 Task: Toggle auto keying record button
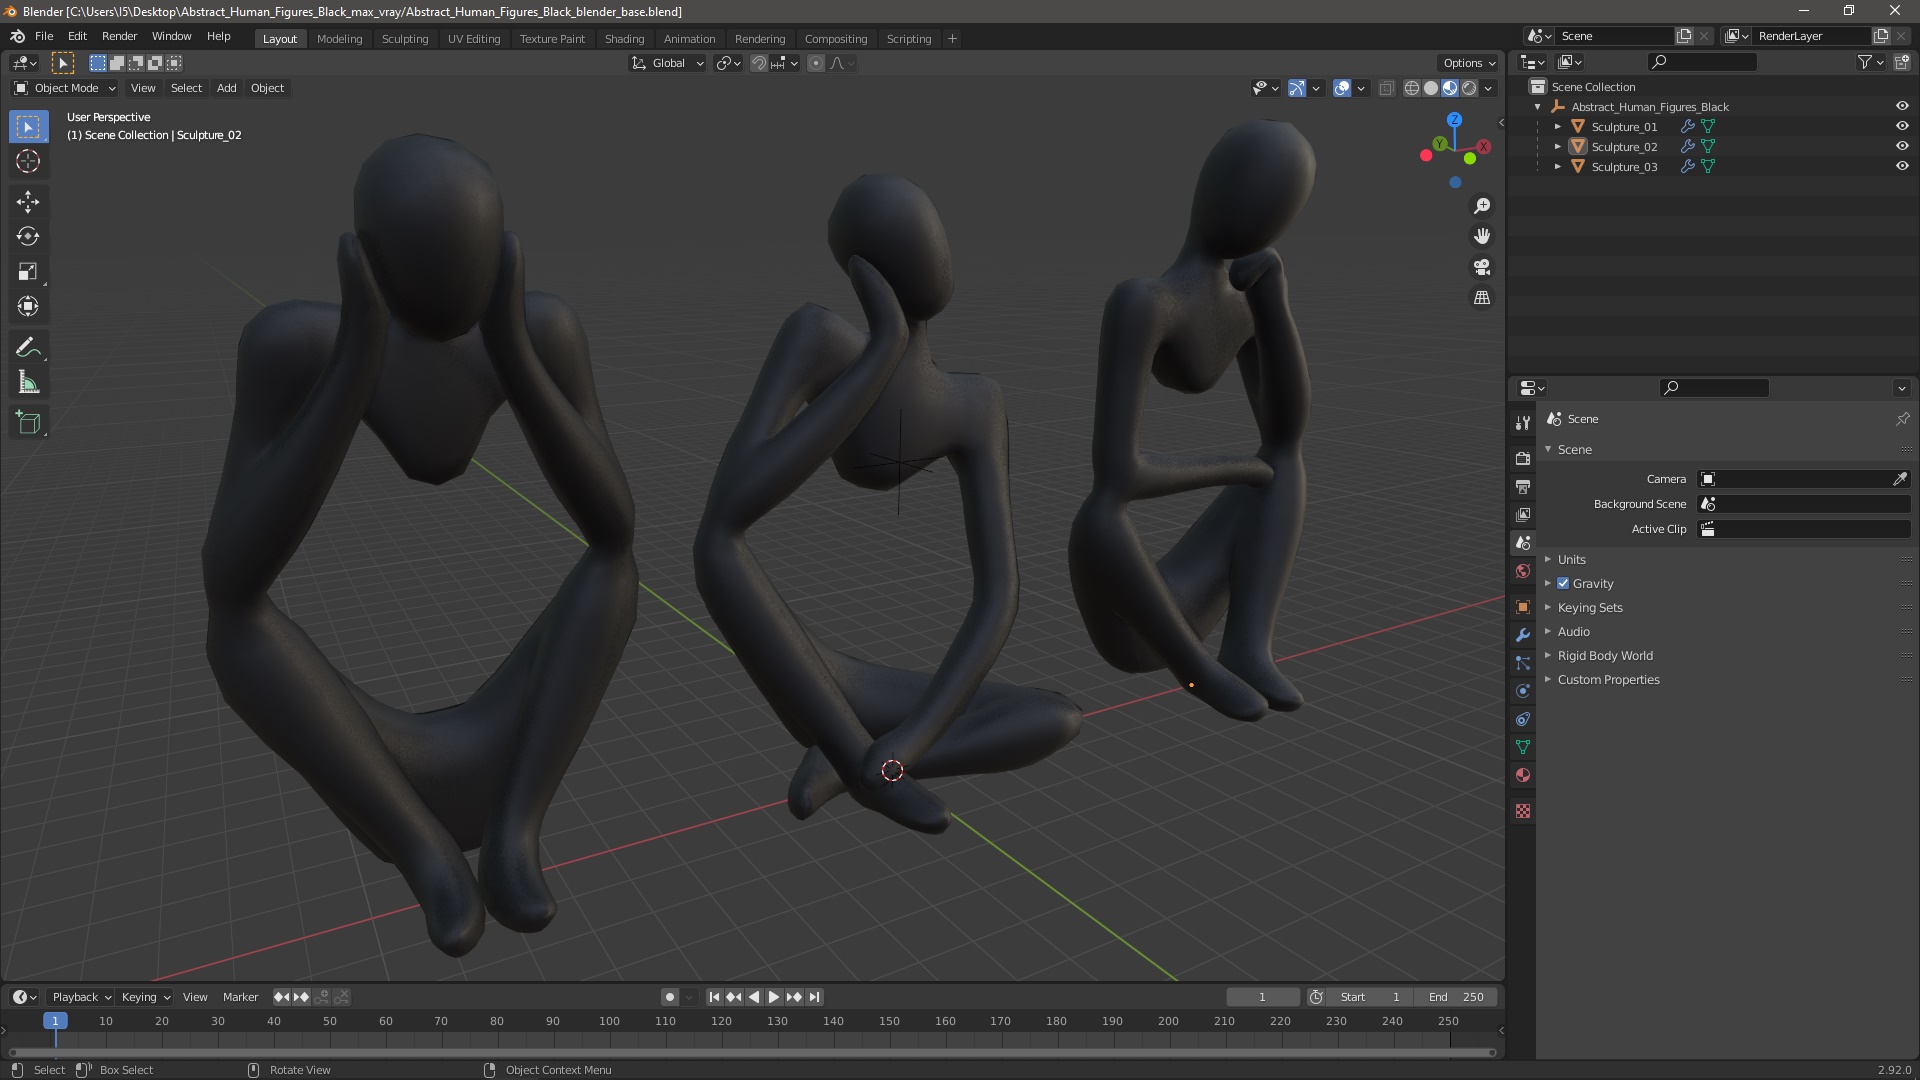pos(670,997)
